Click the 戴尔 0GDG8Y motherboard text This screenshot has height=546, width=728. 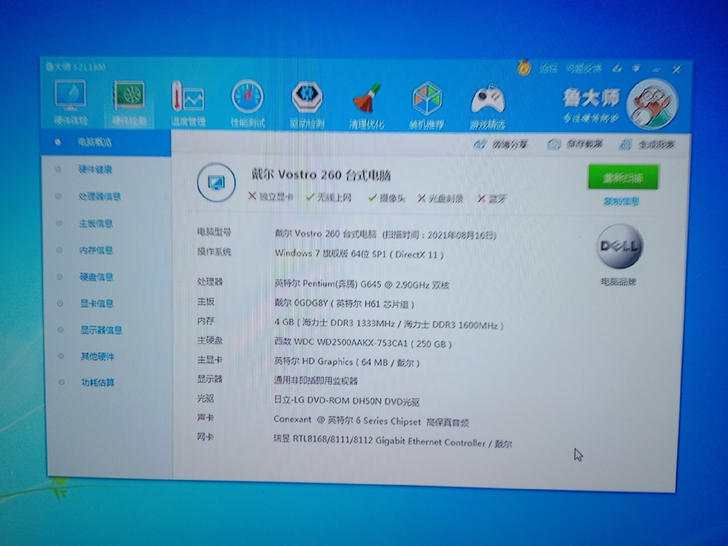pyautogui.click(x=344, y=304)
